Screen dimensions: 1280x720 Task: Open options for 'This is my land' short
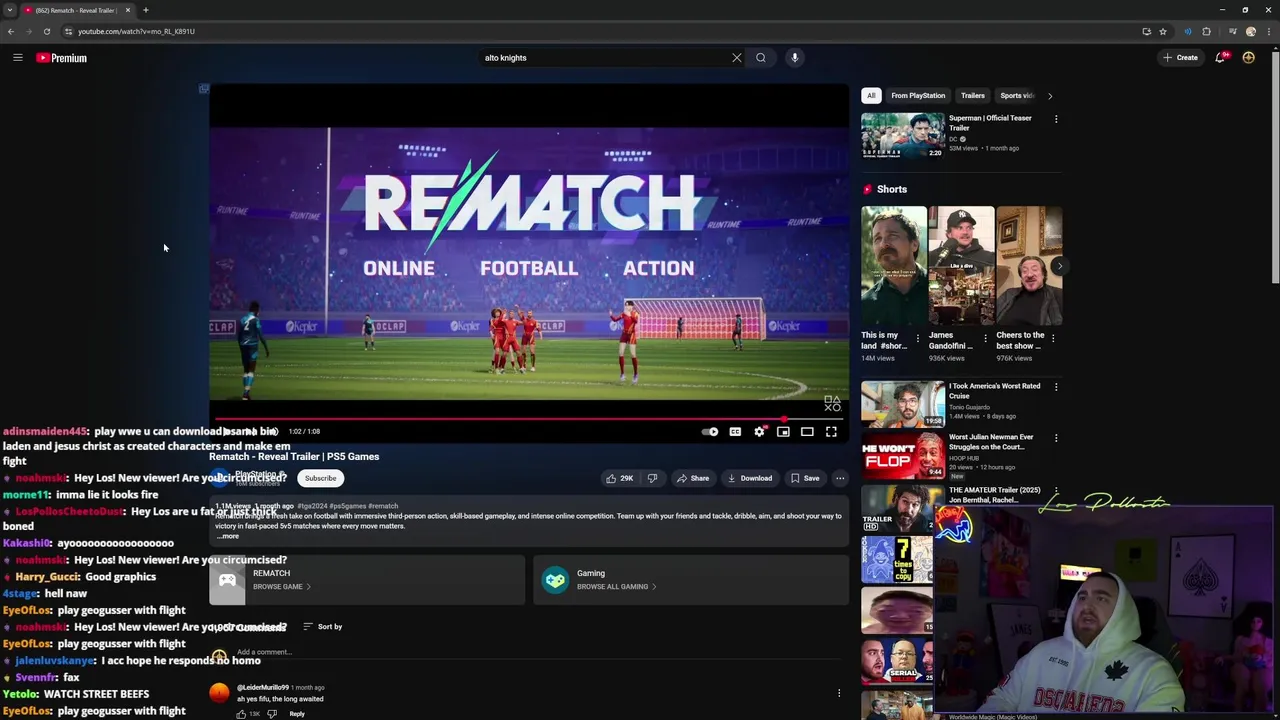(x=918, y=339)
